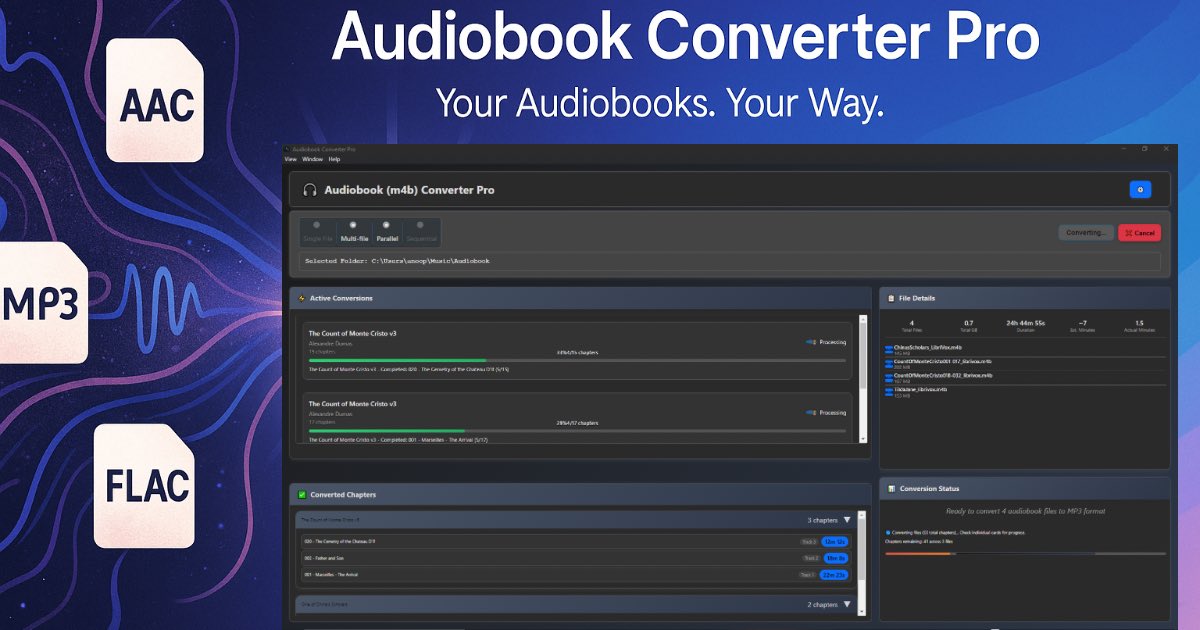Viewport: 1200px width, 630px height.
Task: Click the Converting... button
Action: click(1086, 232)
